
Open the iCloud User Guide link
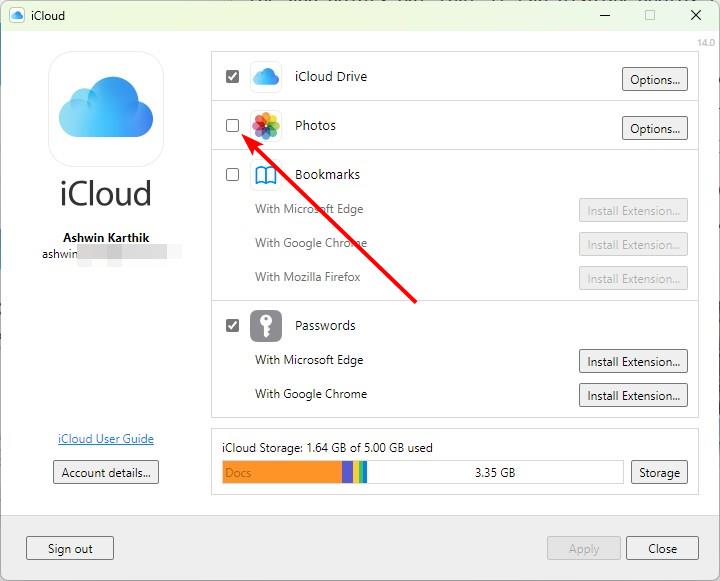click(106, 439)
